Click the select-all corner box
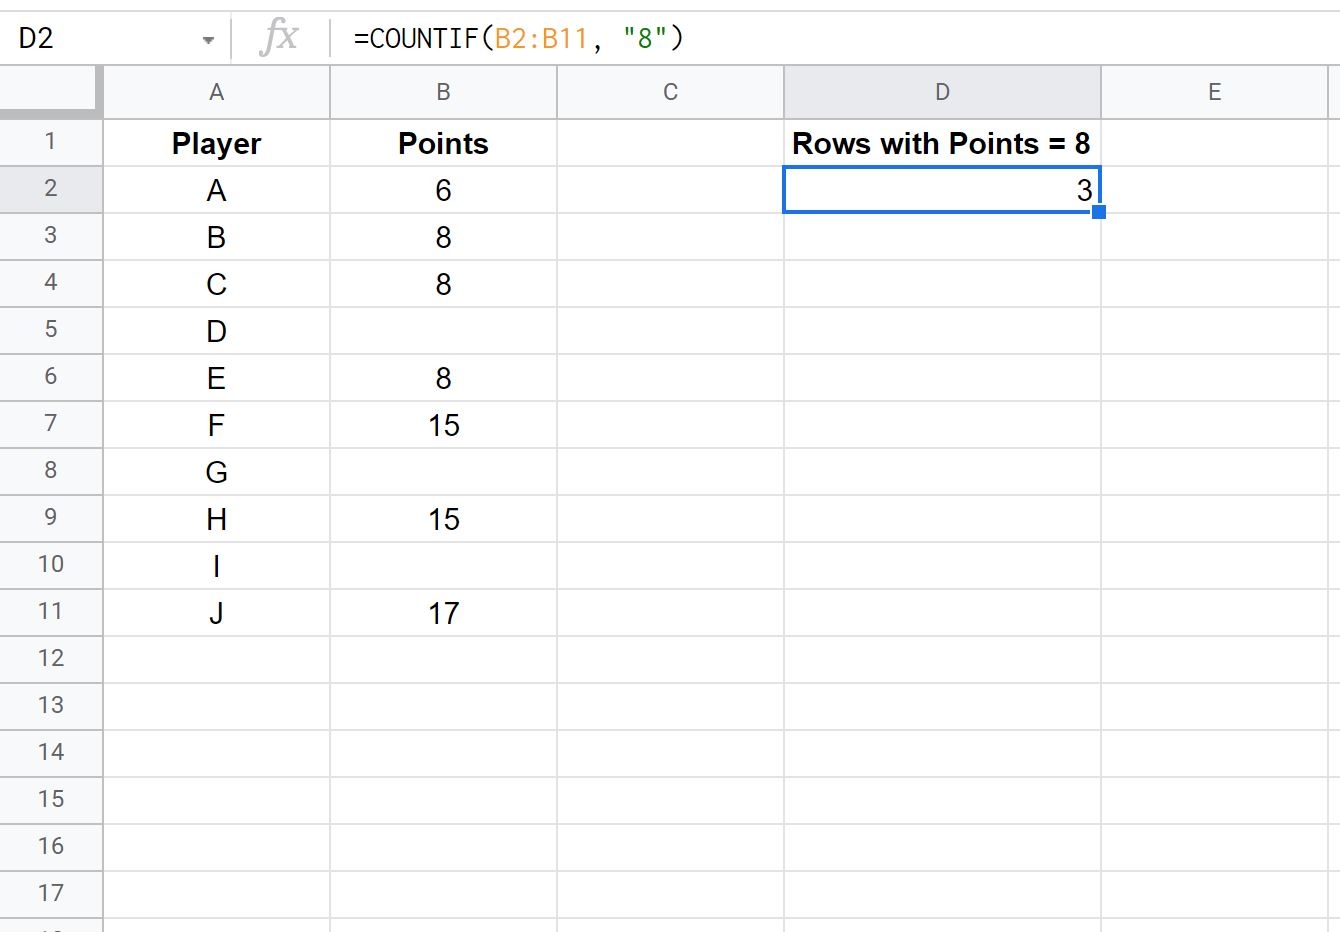This screenshot has width=1340, height=932. (50, 92)
